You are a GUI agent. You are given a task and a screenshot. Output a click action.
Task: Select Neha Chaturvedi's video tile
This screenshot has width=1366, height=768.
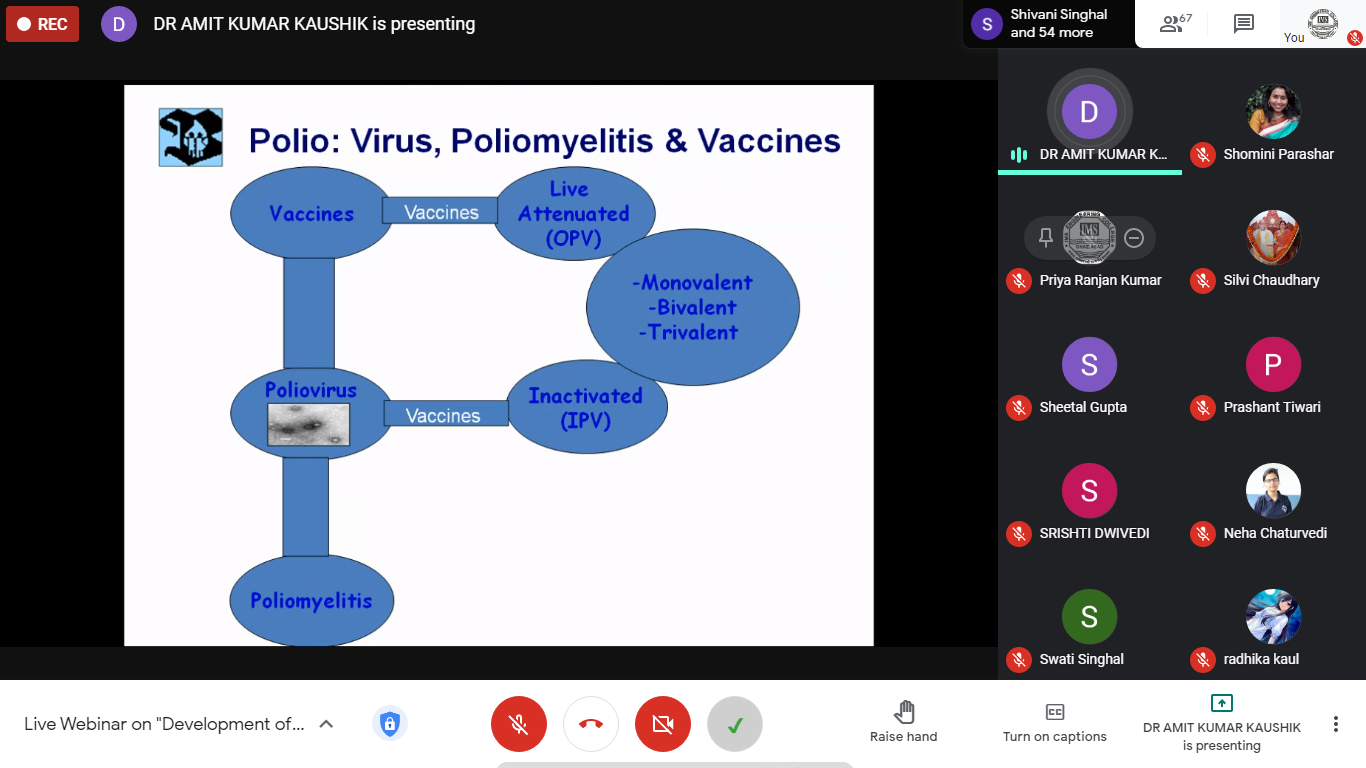tap(1272, 500)
